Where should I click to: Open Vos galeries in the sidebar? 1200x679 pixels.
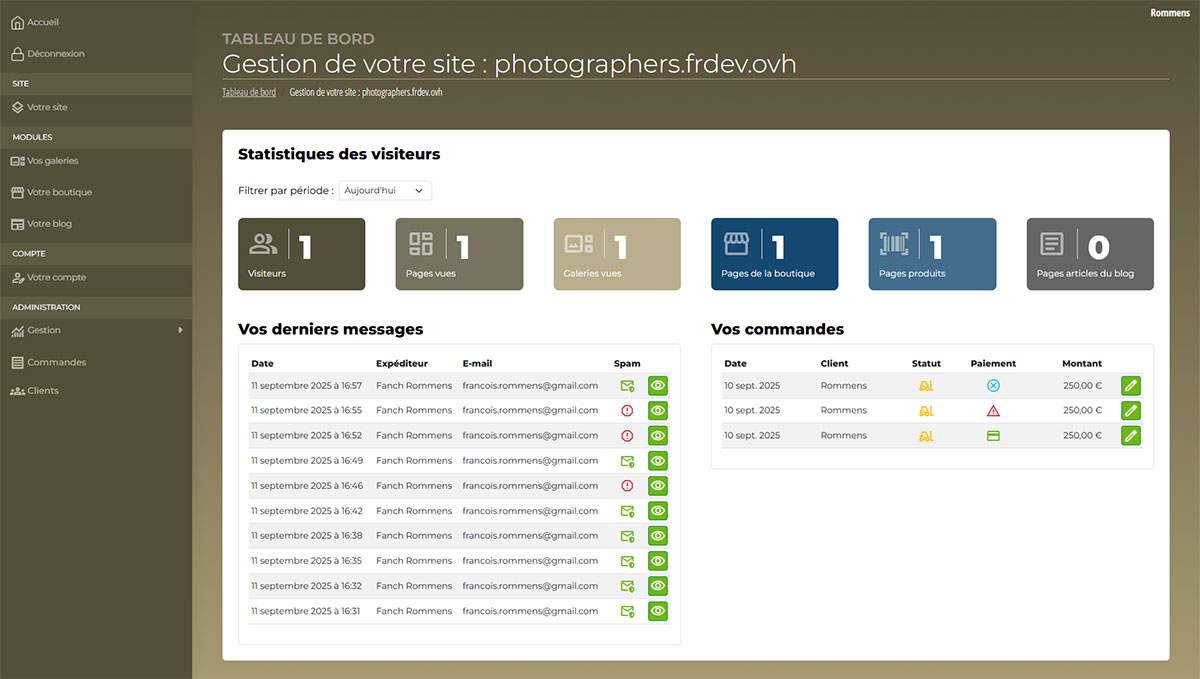52,161
